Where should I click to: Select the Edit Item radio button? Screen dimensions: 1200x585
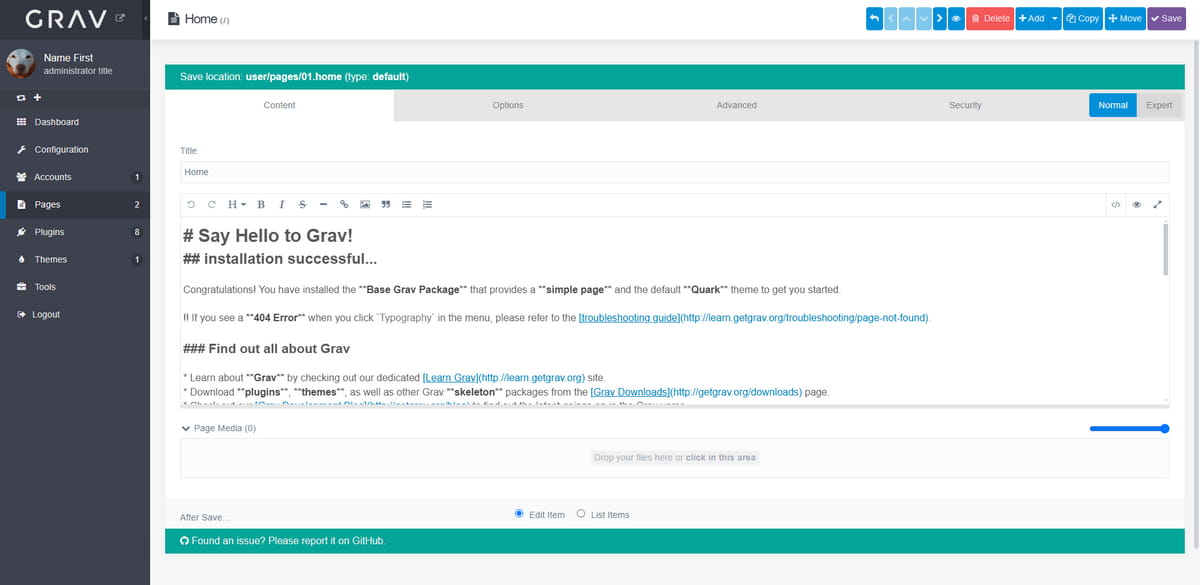point(519,514)
